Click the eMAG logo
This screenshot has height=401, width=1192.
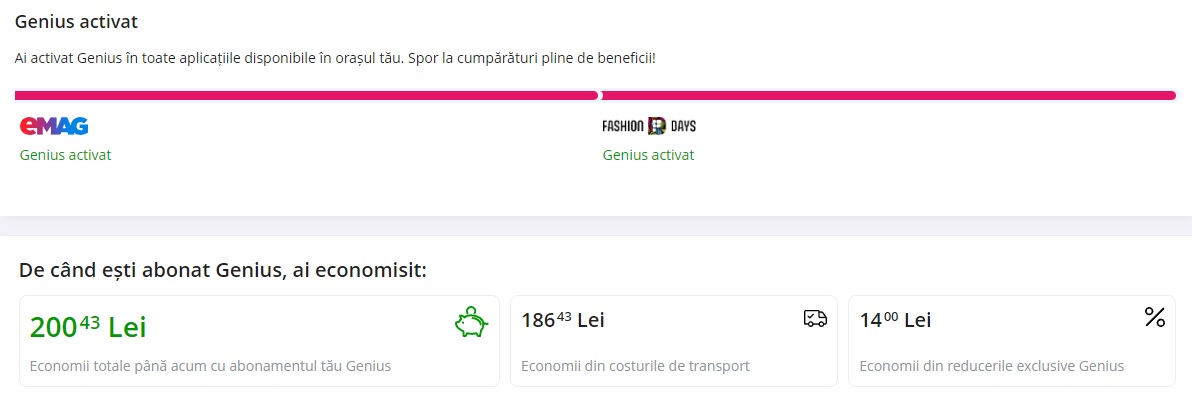pyautogui.click(x=54, y=126)
